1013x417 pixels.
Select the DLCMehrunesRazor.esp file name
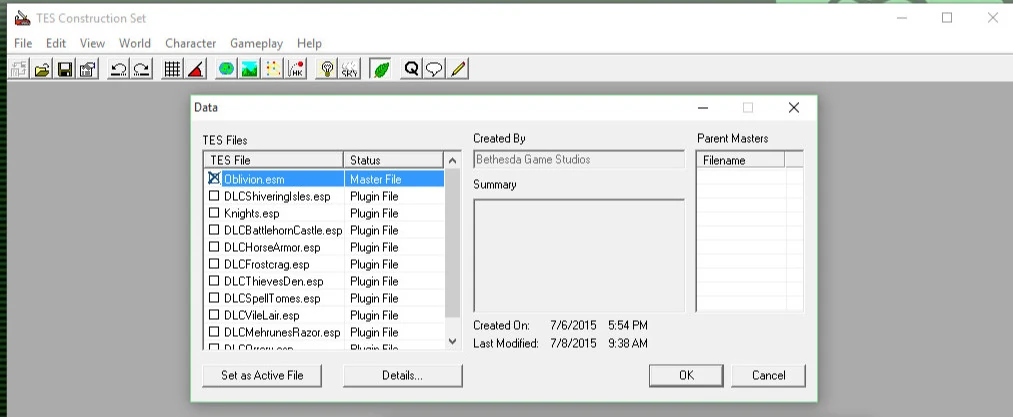coord(282,332)
